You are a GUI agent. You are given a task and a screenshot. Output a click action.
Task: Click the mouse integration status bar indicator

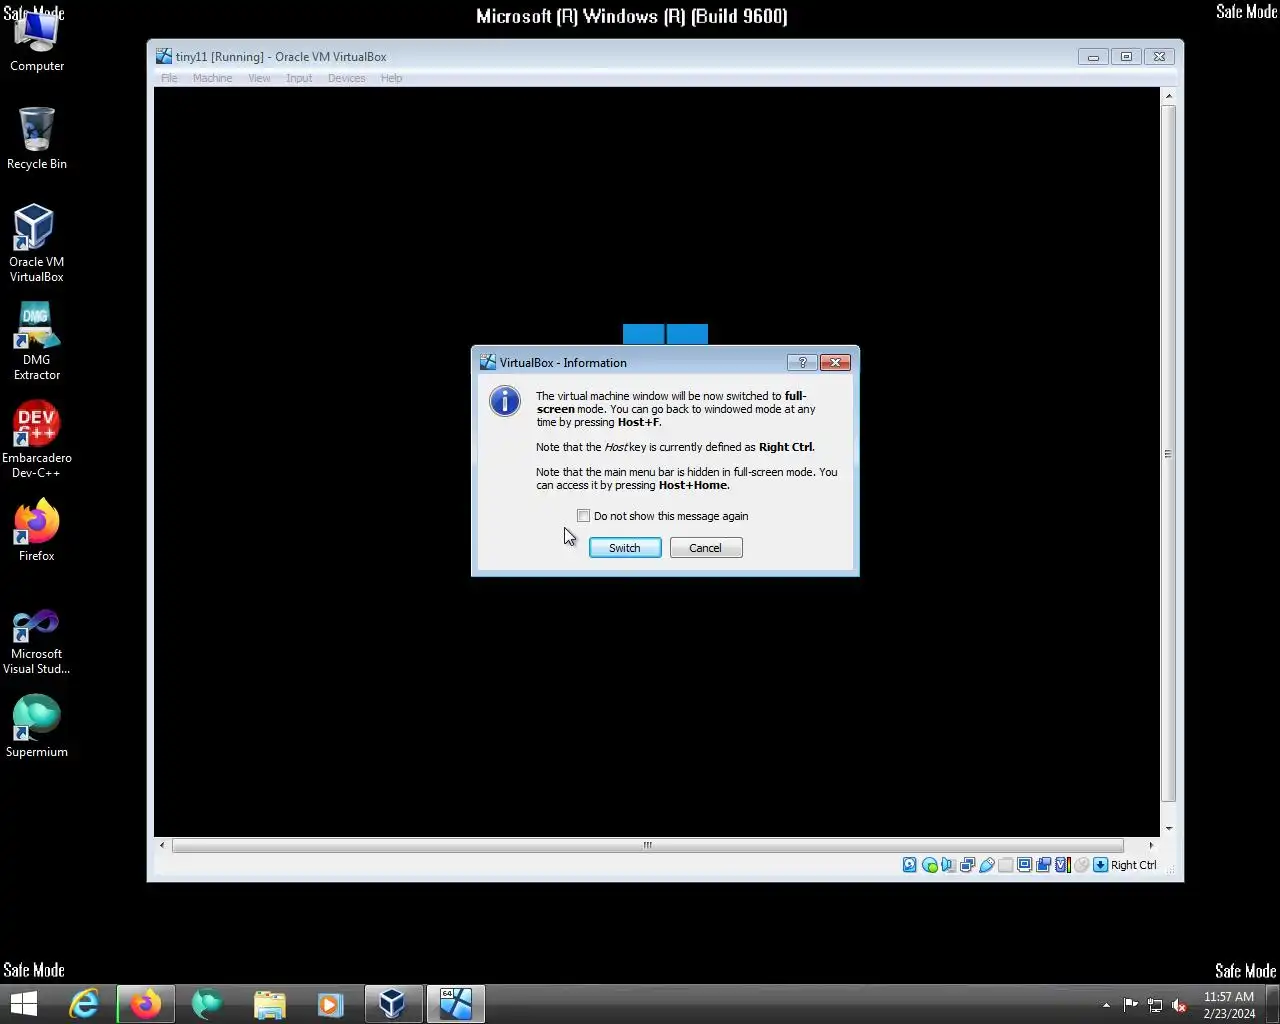pos(1081,865)
